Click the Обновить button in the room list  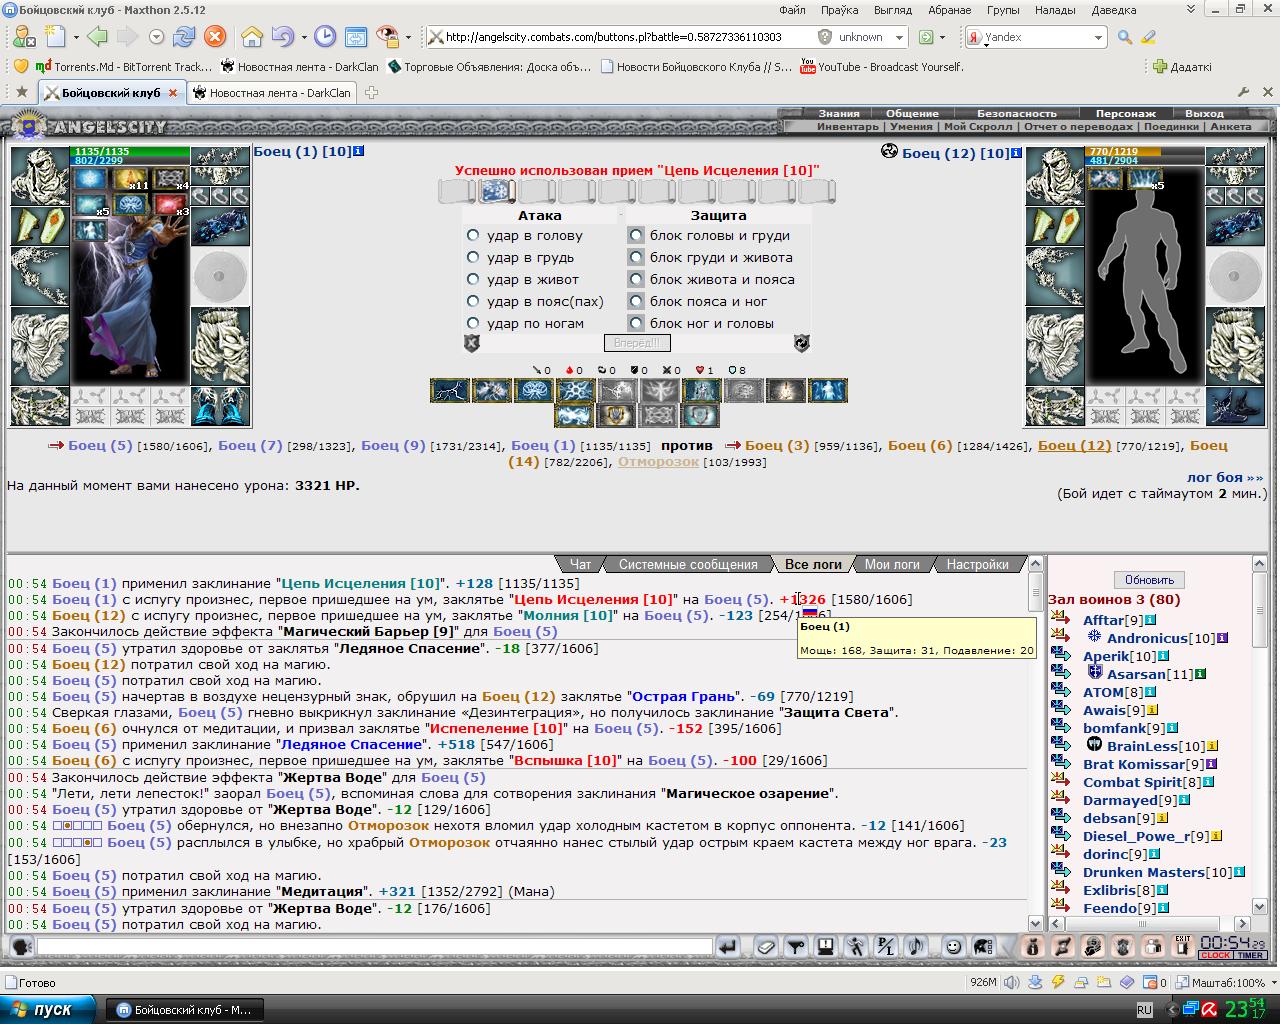1149,580
